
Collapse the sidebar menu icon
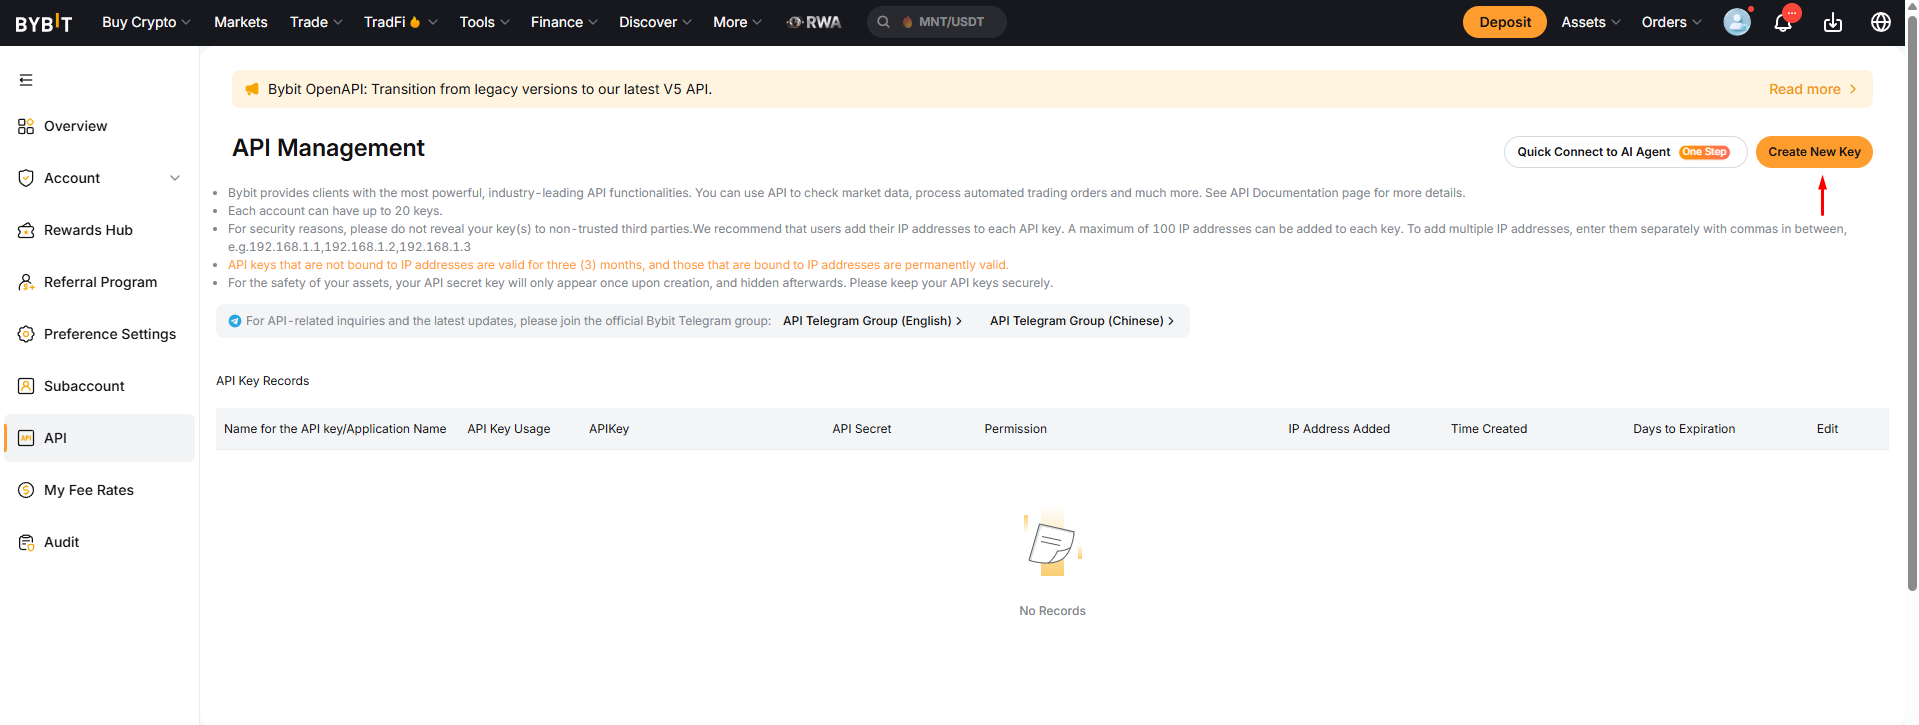pos(26,80)
